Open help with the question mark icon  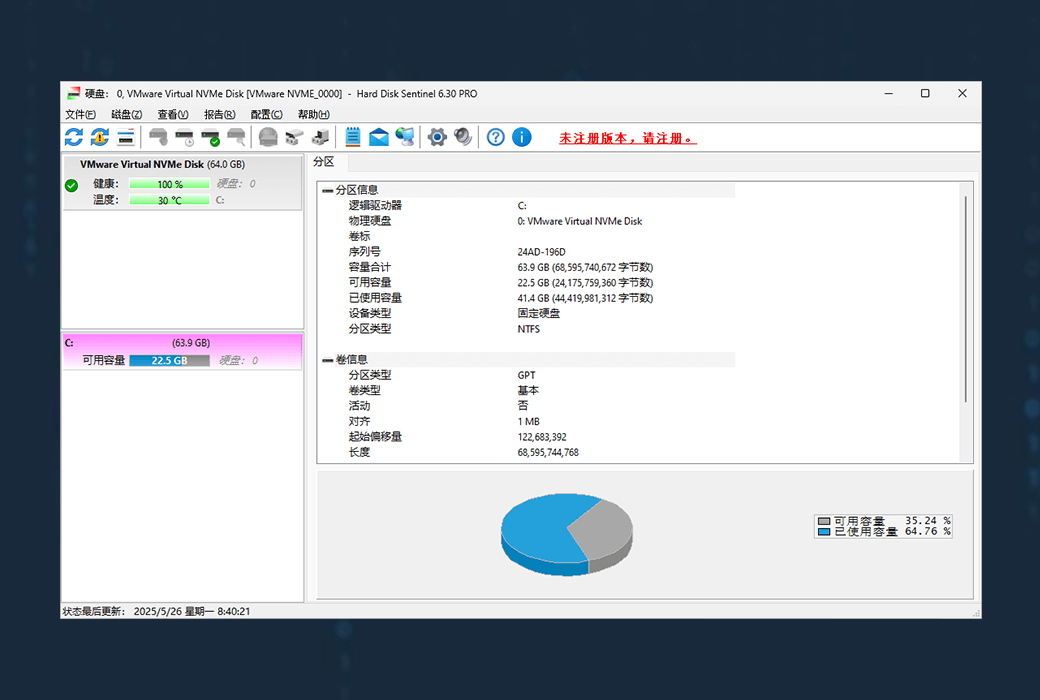(495, 137)
